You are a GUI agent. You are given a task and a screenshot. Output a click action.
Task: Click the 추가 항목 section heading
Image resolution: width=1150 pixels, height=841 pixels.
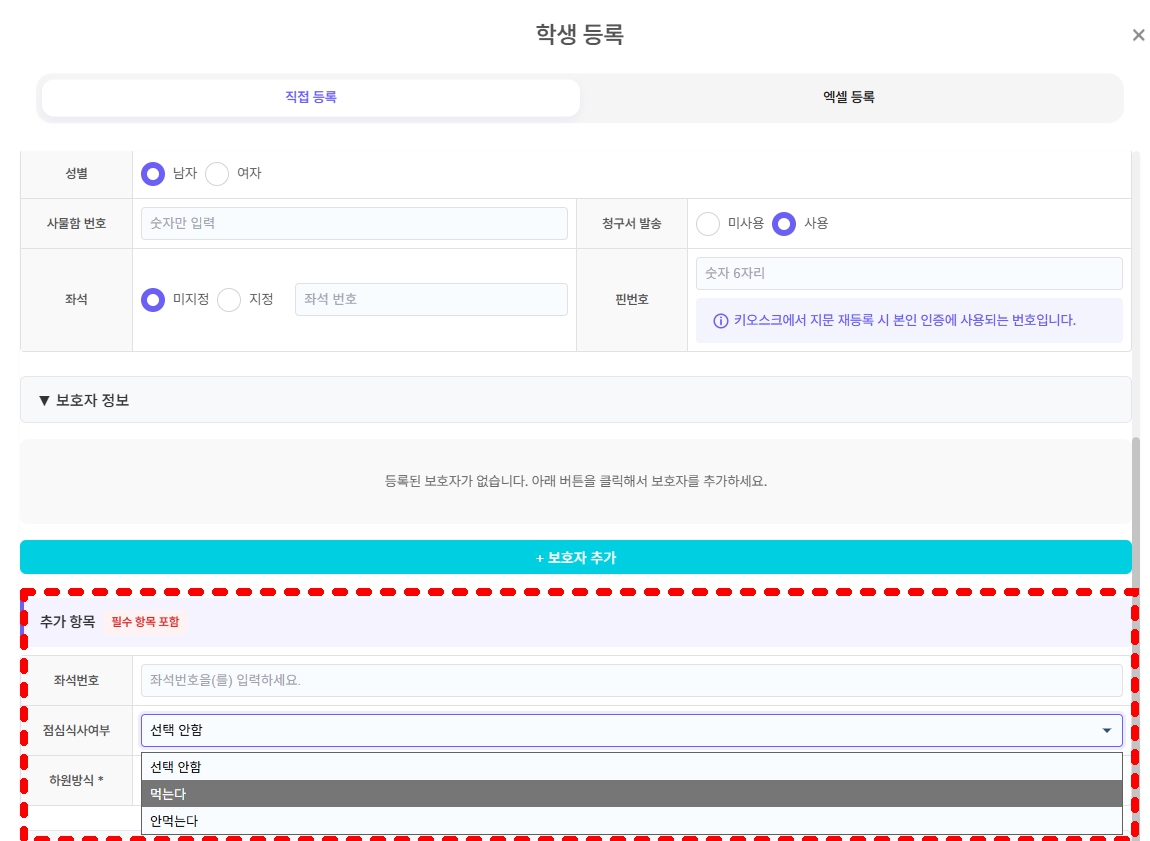(67, 622)
